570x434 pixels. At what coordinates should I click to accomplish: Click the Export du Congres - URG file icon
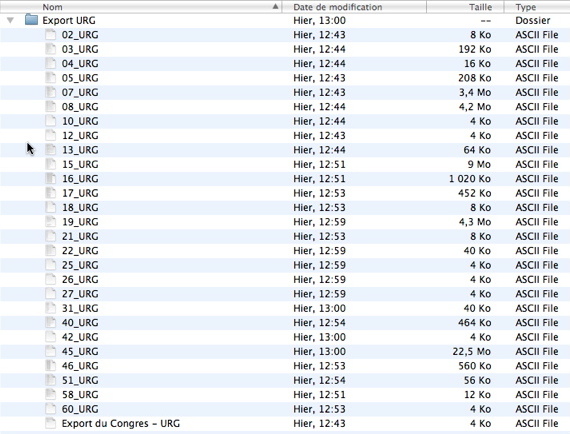[x=51, y=423]
